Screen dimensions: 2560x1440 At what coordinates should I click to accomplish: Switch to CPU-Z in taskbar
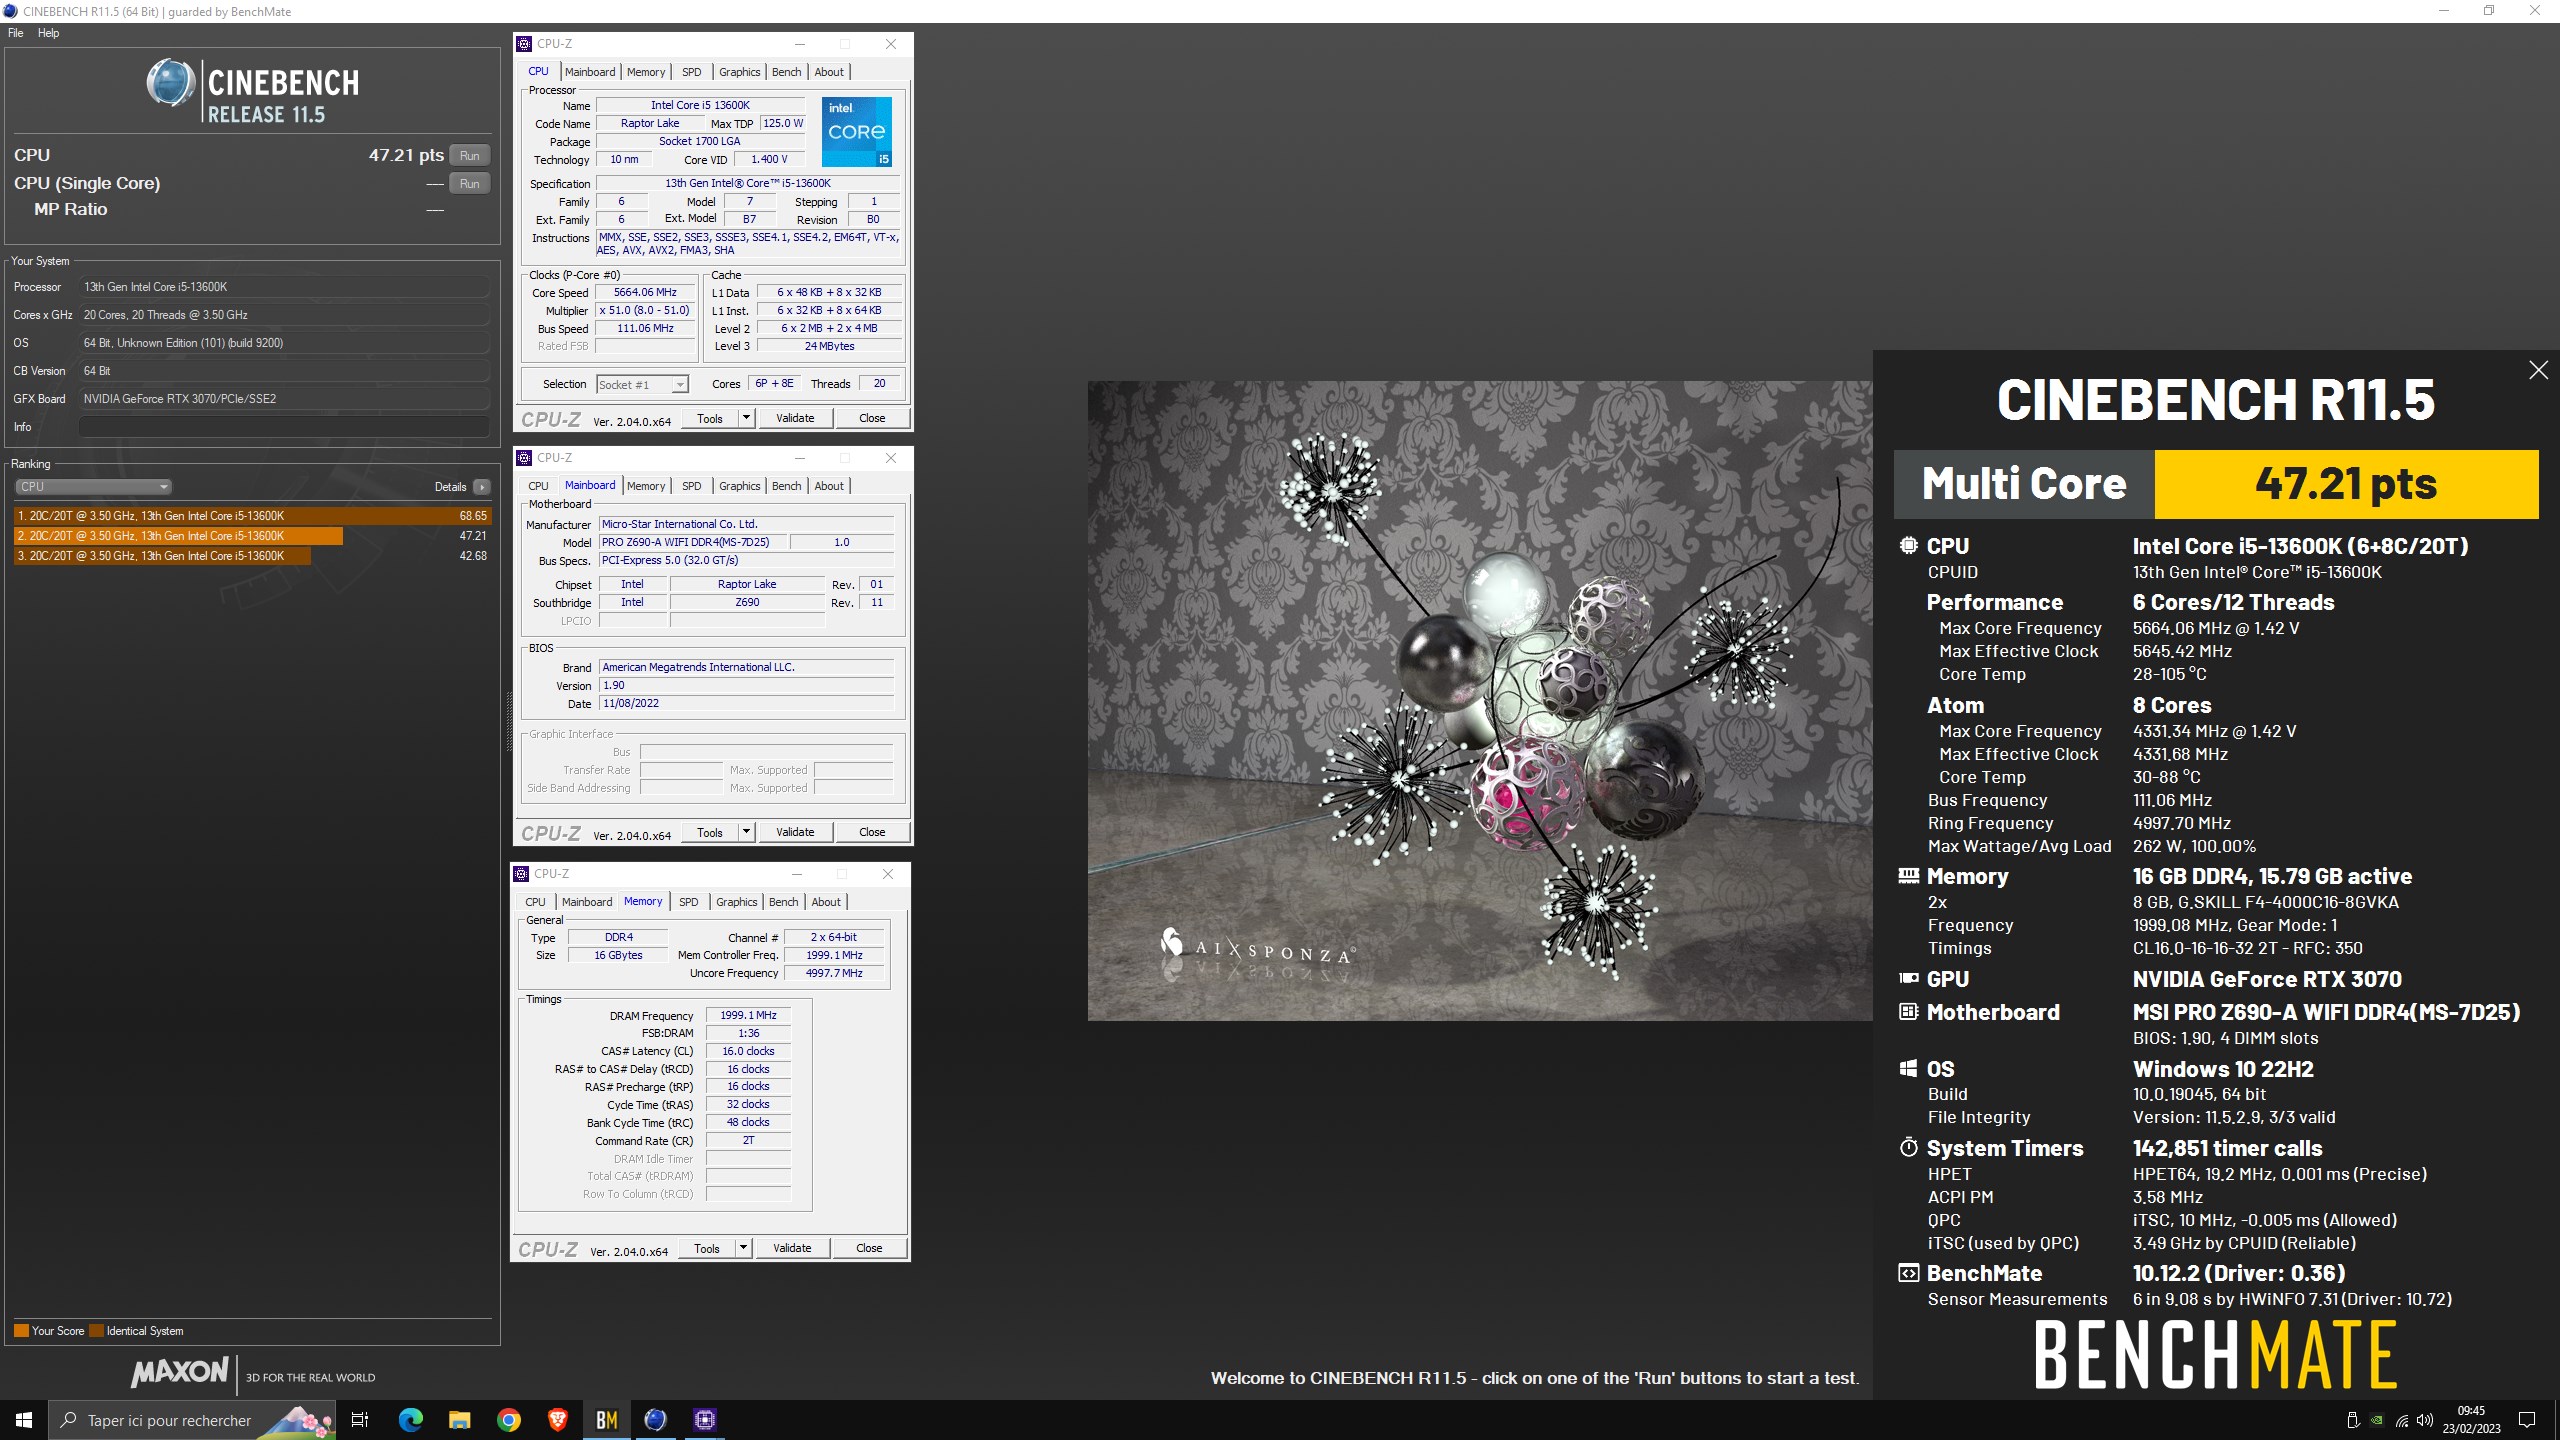point(704,1420)
